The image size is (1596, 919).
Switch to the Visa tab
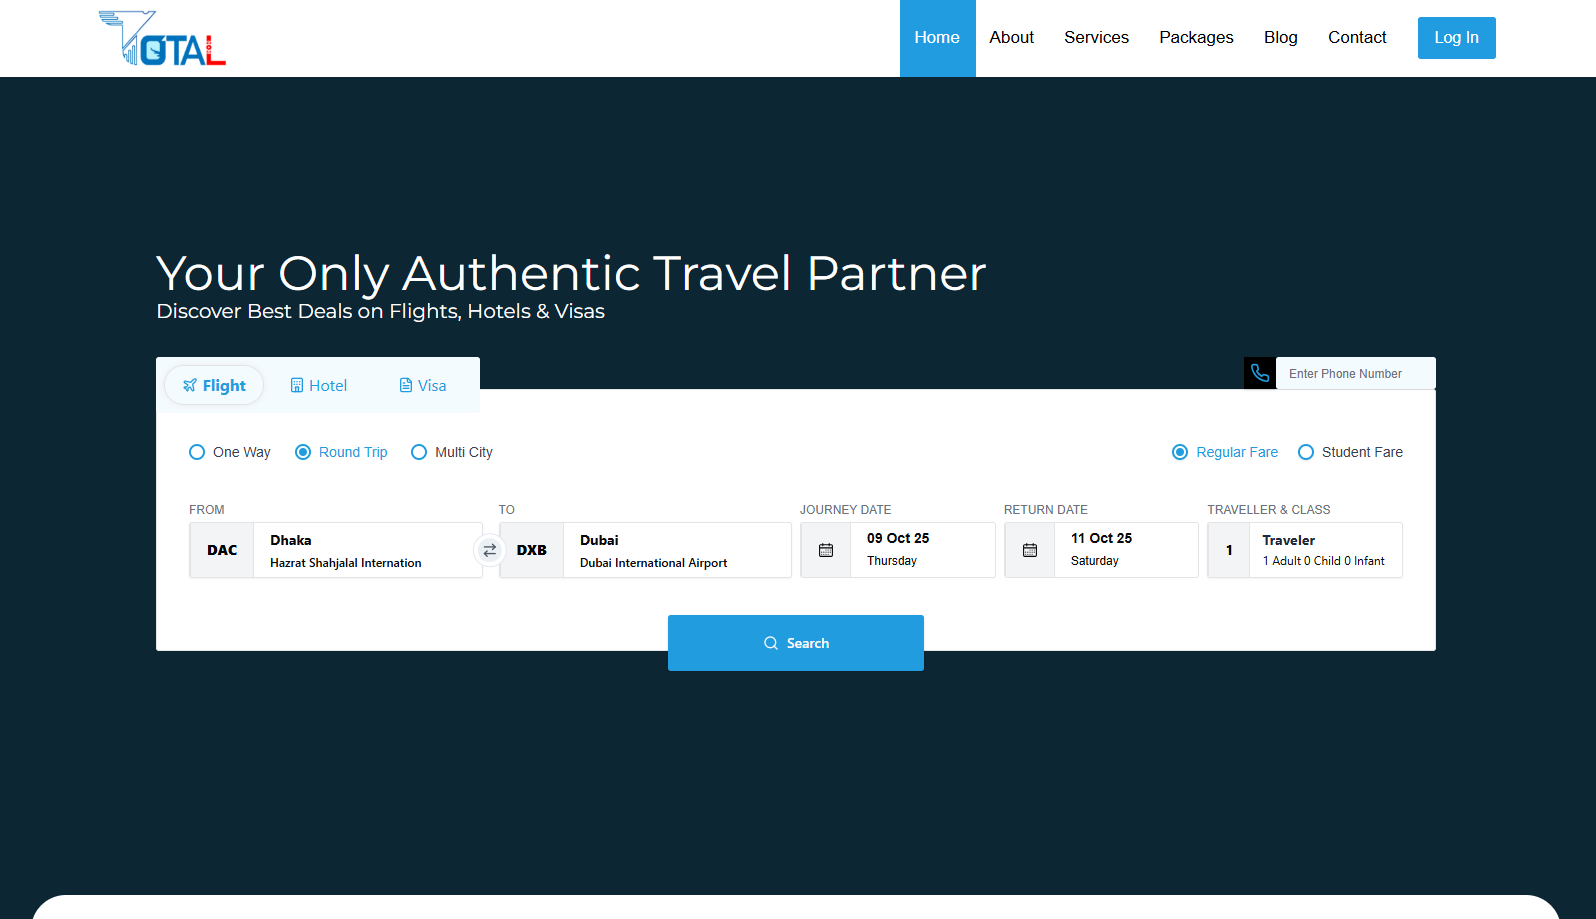coord(423,386)
